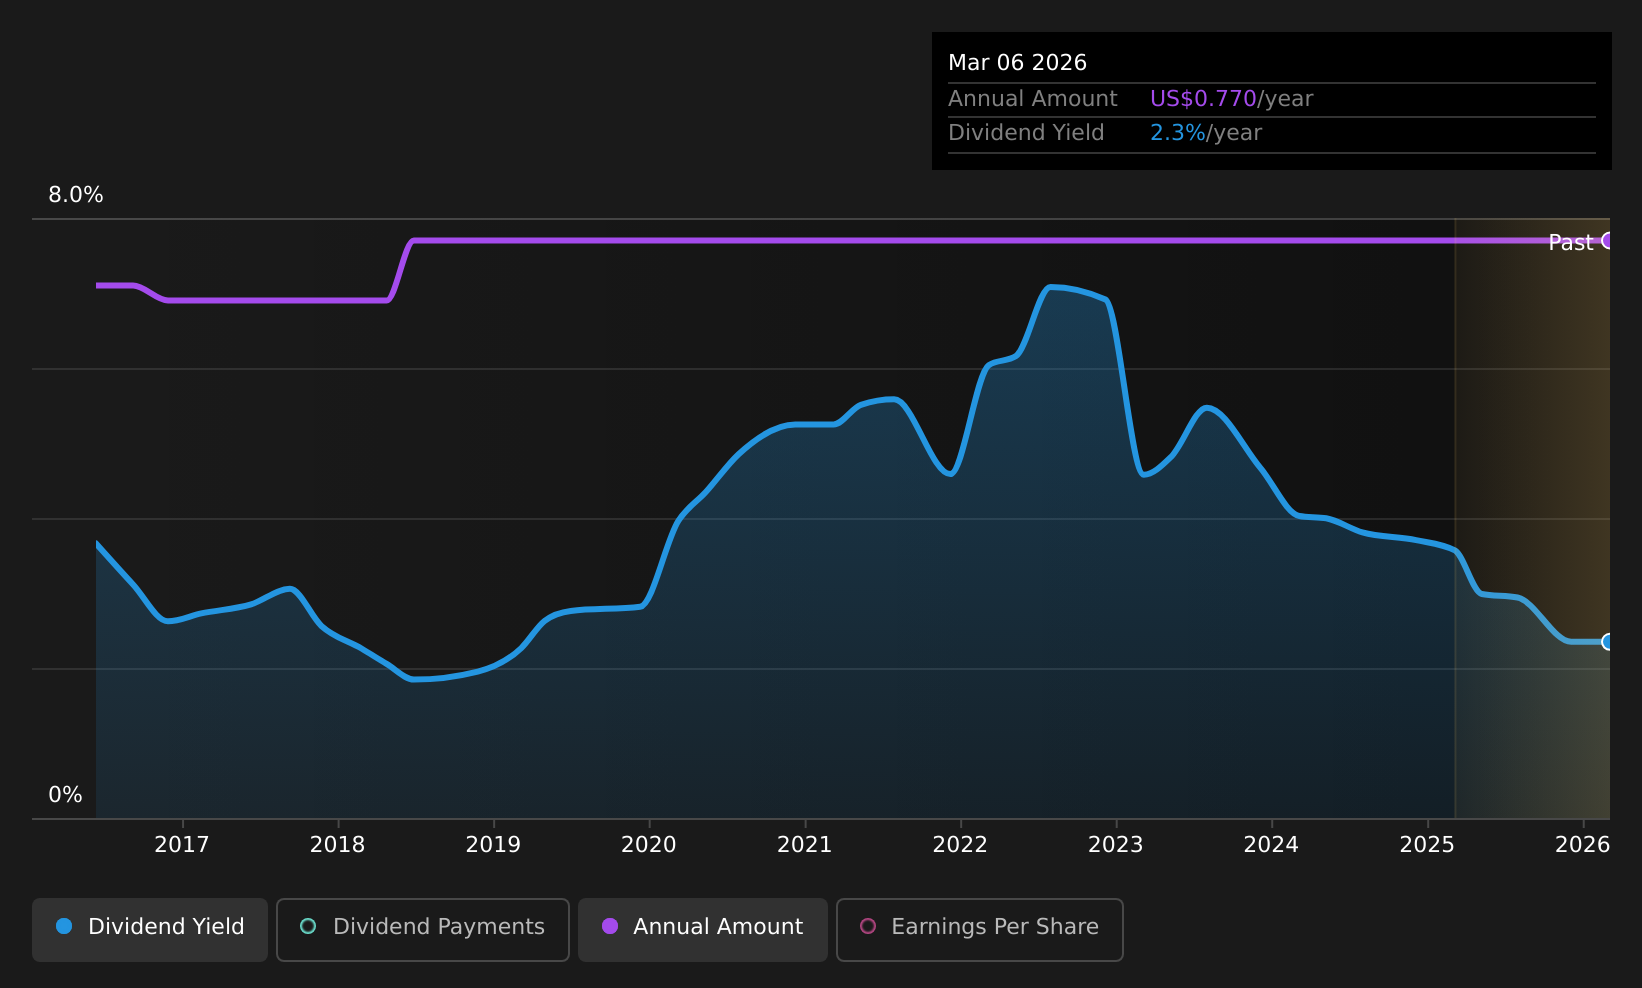The width and height of the screenshot is (1642, 988).
Task: Click the 8.0% y-axis label
Action: [76, 195]
